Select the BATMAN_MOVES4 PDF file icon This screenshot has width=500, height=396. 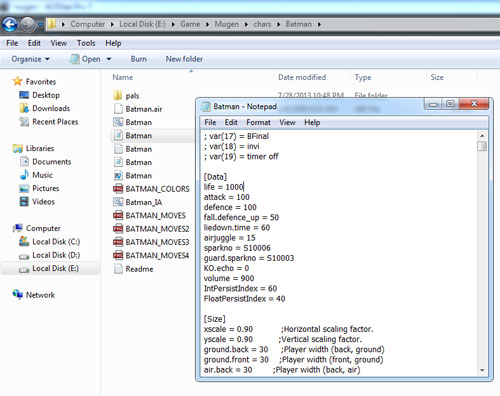pos(118,255)
